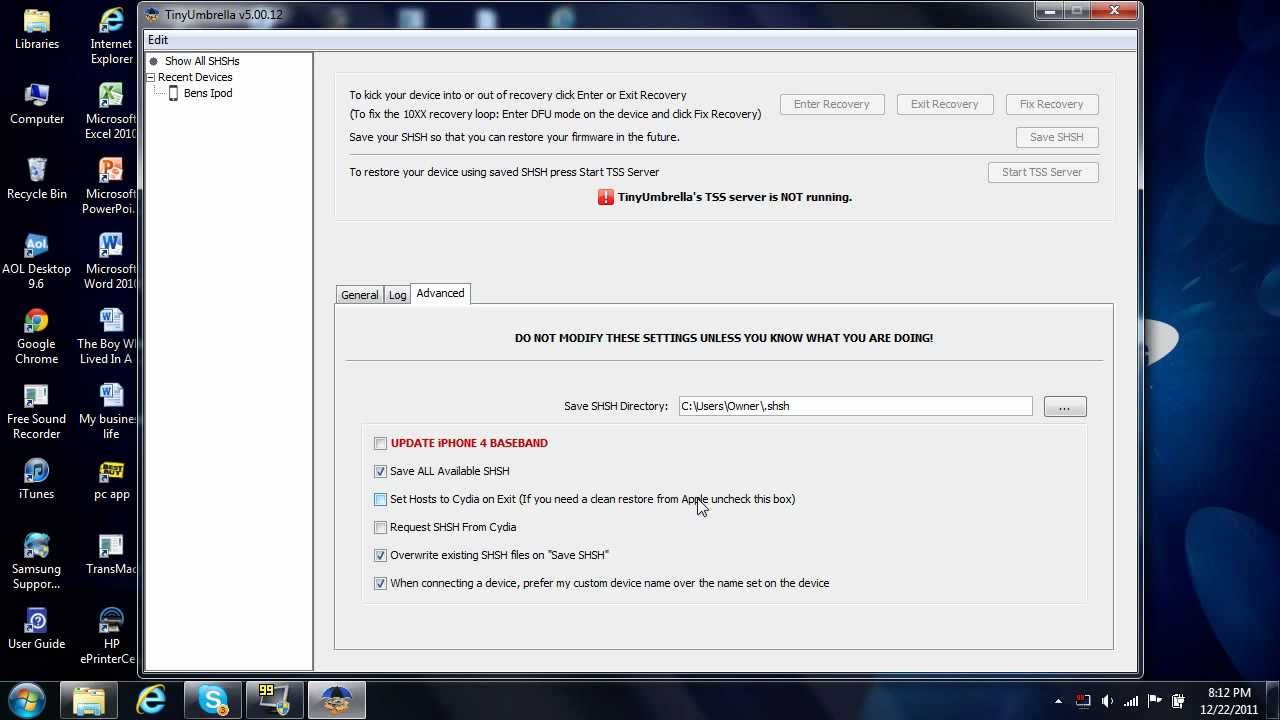Click the red TSS server warning icon

pyautogui.click(x=606, y=197)
